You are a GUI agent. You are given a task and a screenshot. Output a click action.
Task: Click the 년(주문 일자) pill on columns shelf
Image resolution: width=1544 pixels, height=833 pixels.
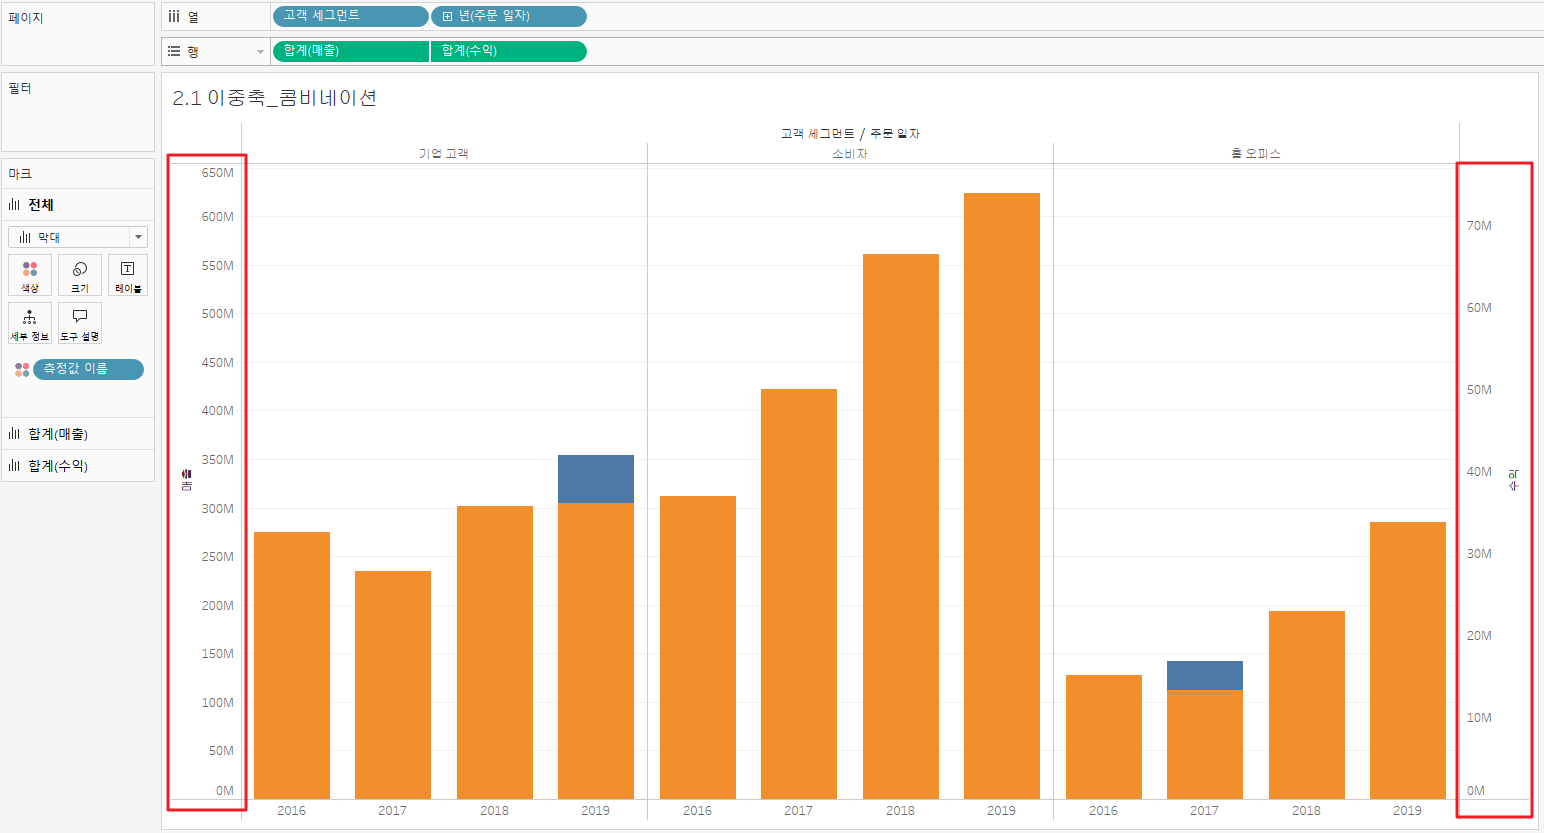click(509, 17)
